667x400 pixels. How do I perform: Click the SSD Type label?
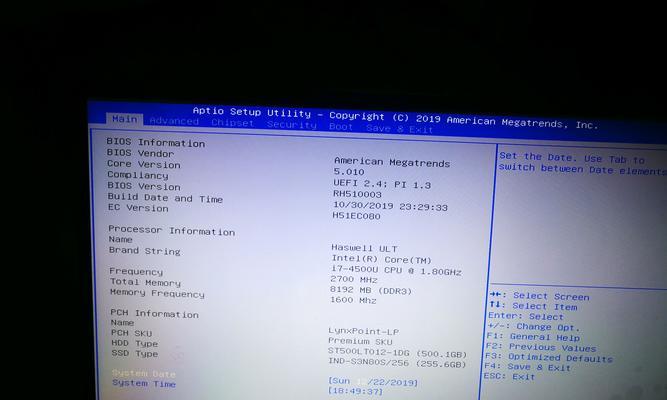[x=135, y=353]
